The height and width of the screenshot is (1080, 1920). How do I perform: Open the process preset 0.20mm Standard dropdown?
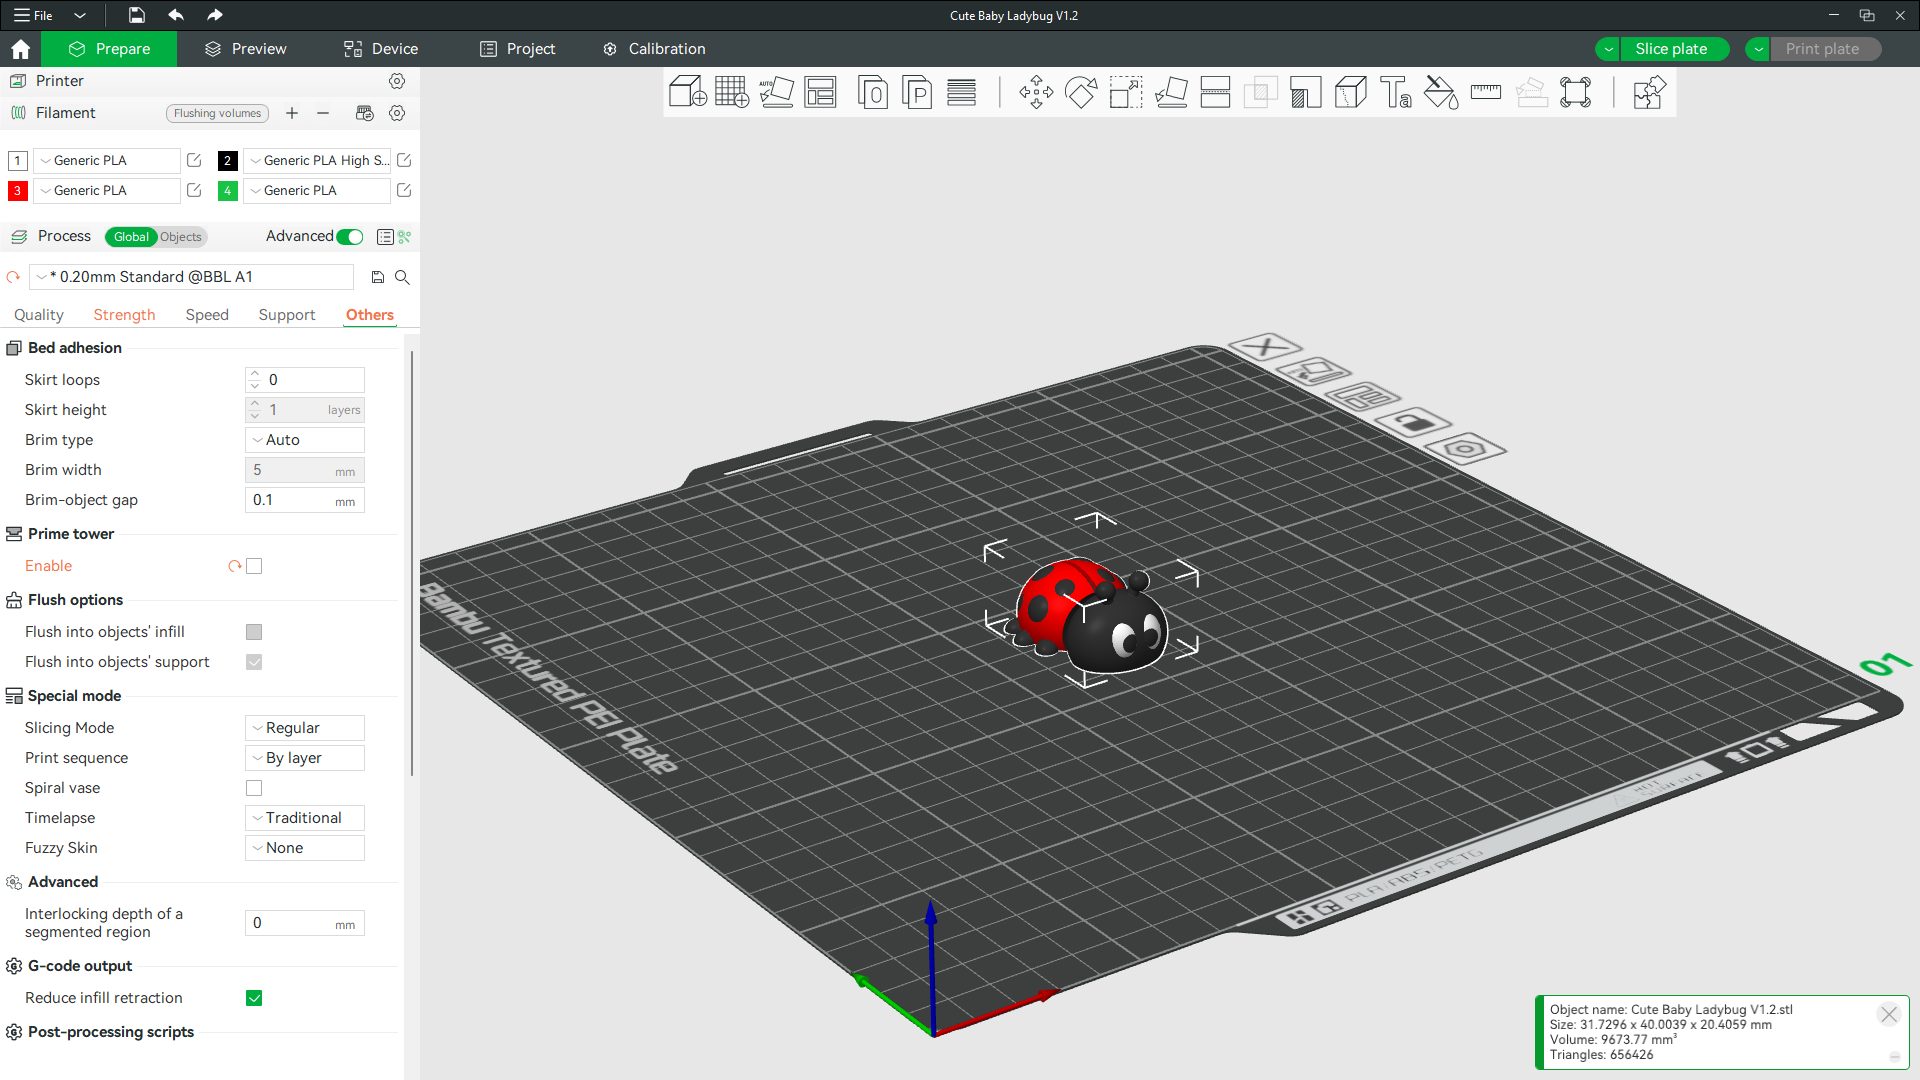pyautogui.click(x=191, y=277)
